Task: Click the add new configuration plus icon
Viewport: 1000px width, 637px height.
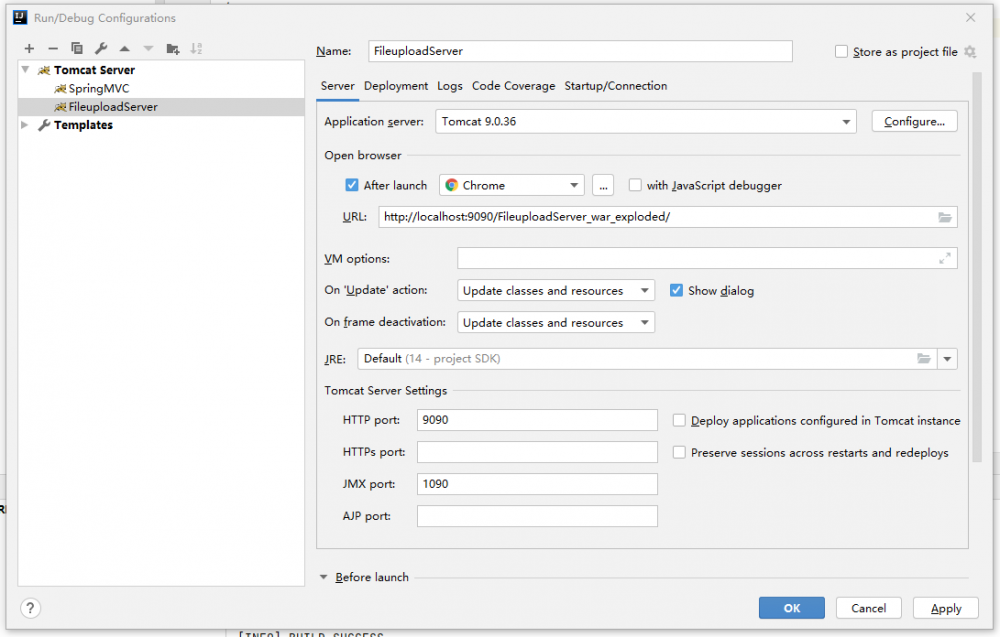Action: tap(29, 48)
